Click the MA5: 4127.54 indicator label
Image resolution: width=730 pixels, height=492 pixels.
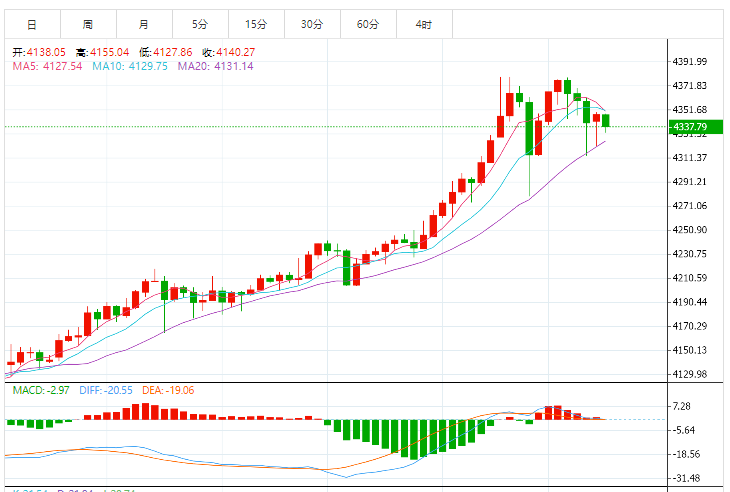point(47,66)
